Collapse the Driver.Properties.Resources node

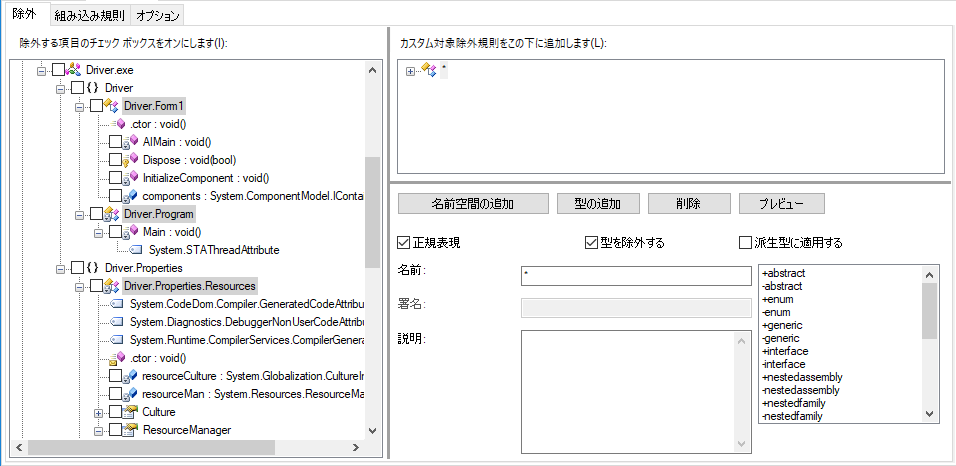pos(79,287)
